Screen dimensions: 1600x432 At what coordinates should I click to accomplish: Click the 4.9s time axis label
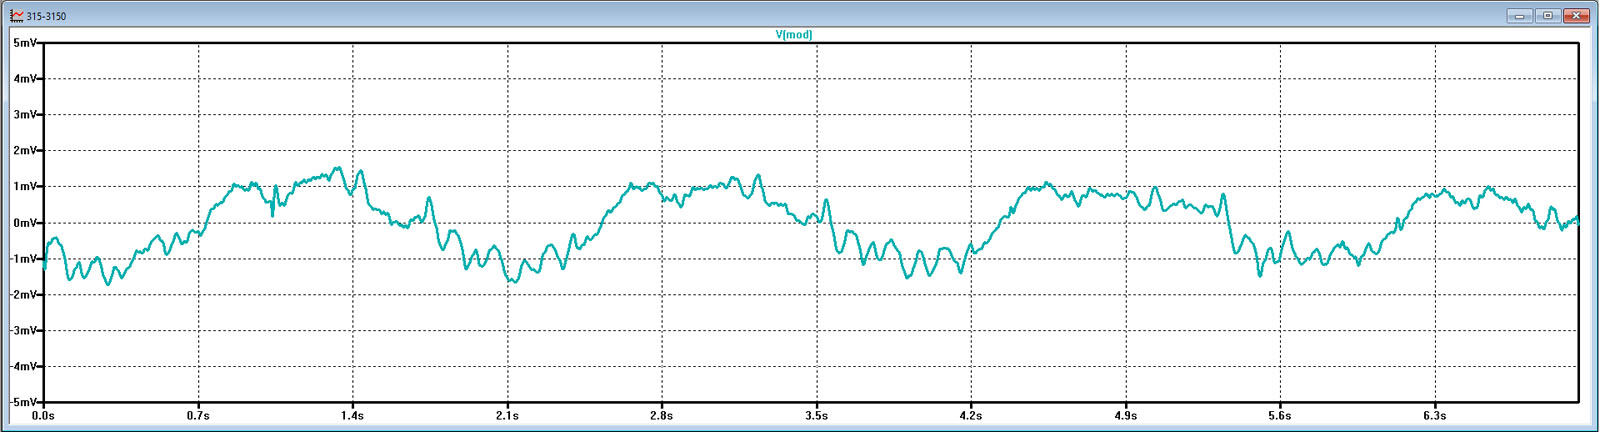tap(1125, 416)
